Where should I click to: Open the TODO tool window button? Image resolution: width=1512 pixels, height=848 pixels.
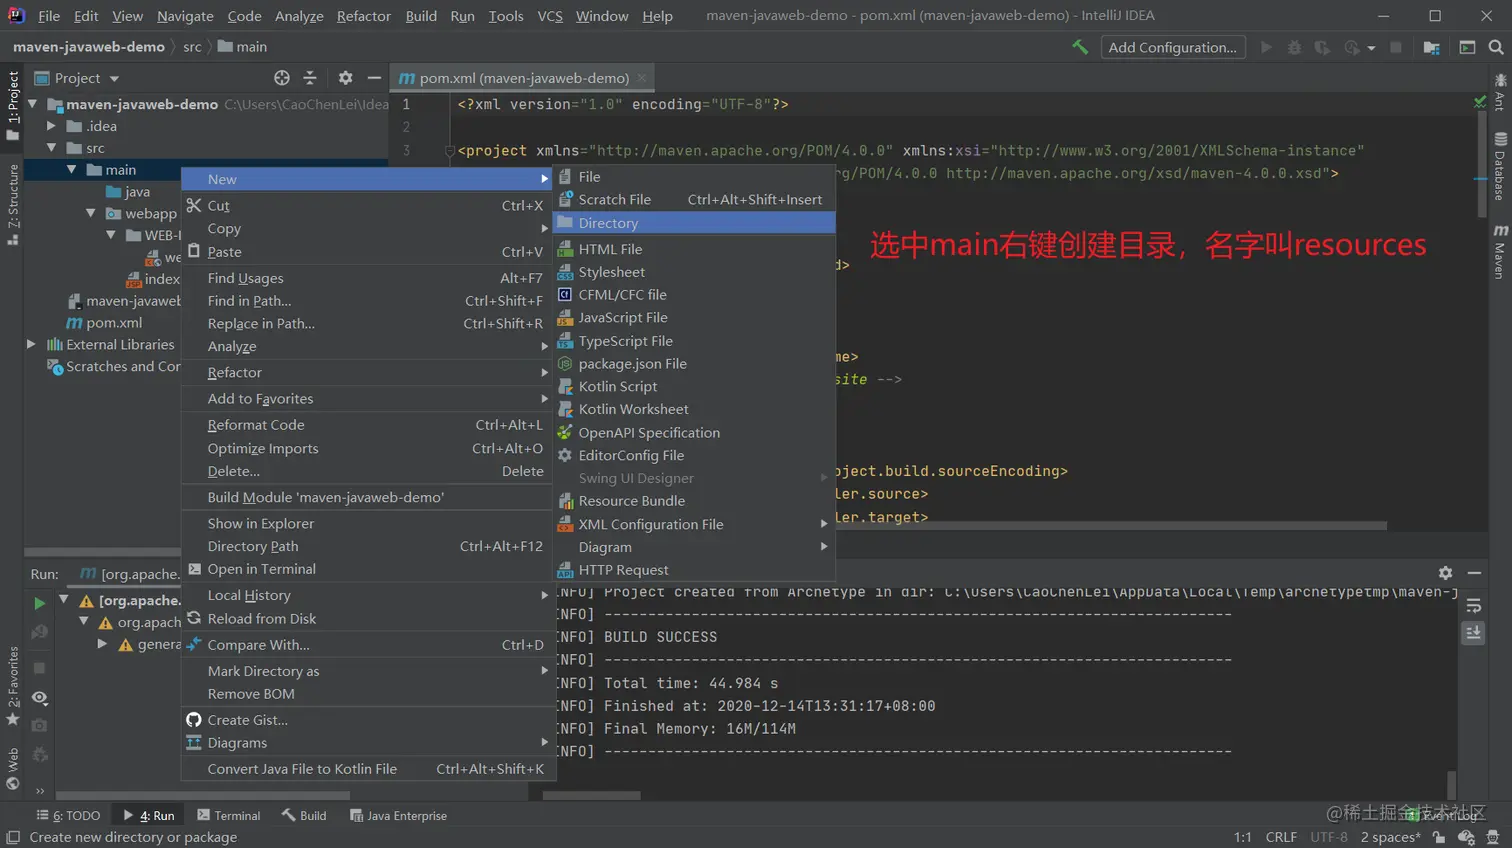[x=68, y=816]
